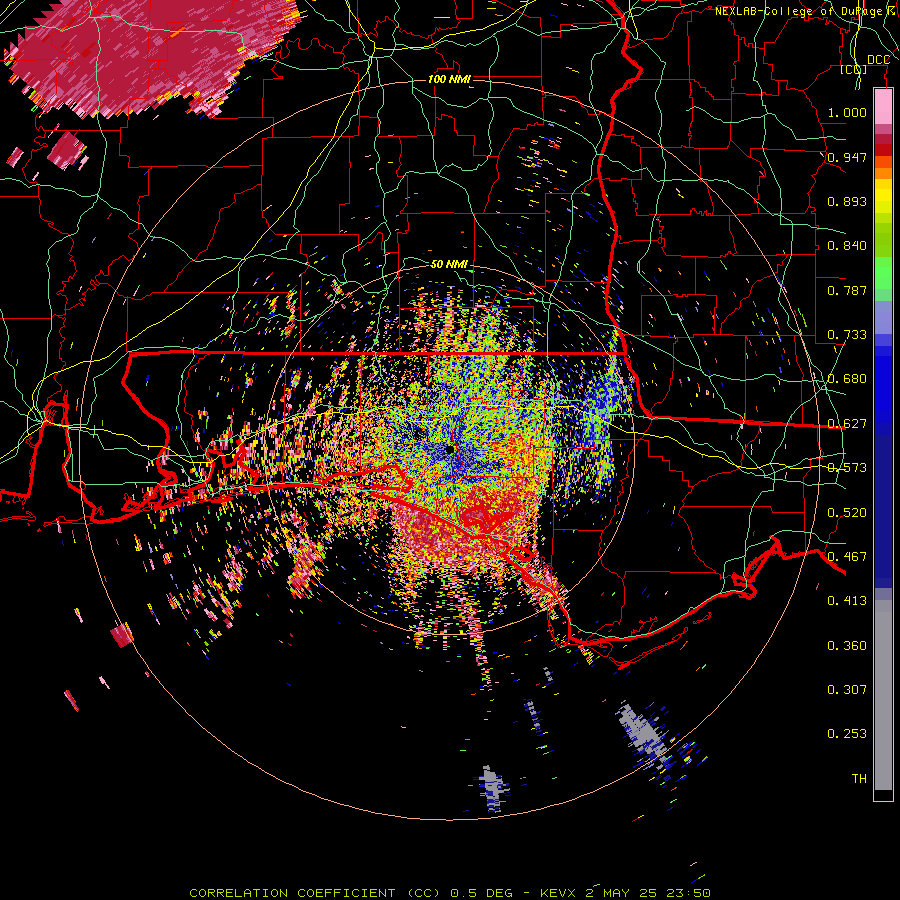Click the gray echo patch in the southeast gulf
Viewport: 900px width, 900px height.
[x=644, y=733]
